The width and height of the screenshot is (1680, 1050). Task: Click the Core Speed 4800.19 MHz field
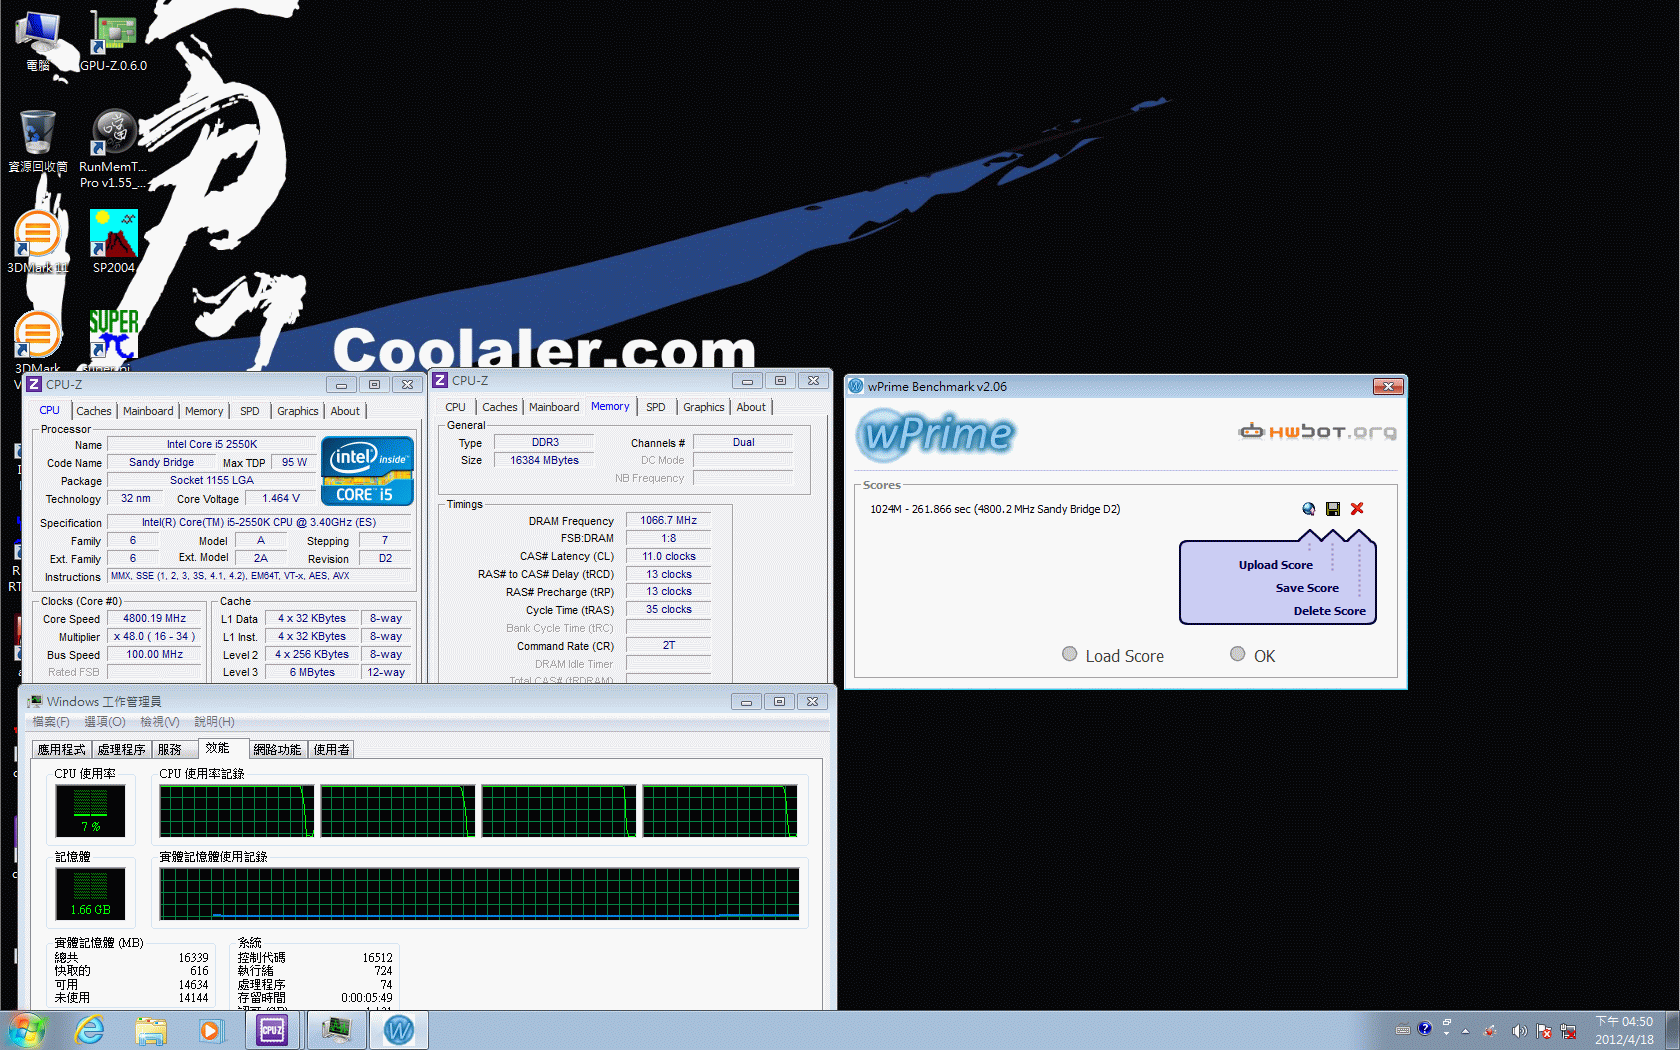click(155, 619)
